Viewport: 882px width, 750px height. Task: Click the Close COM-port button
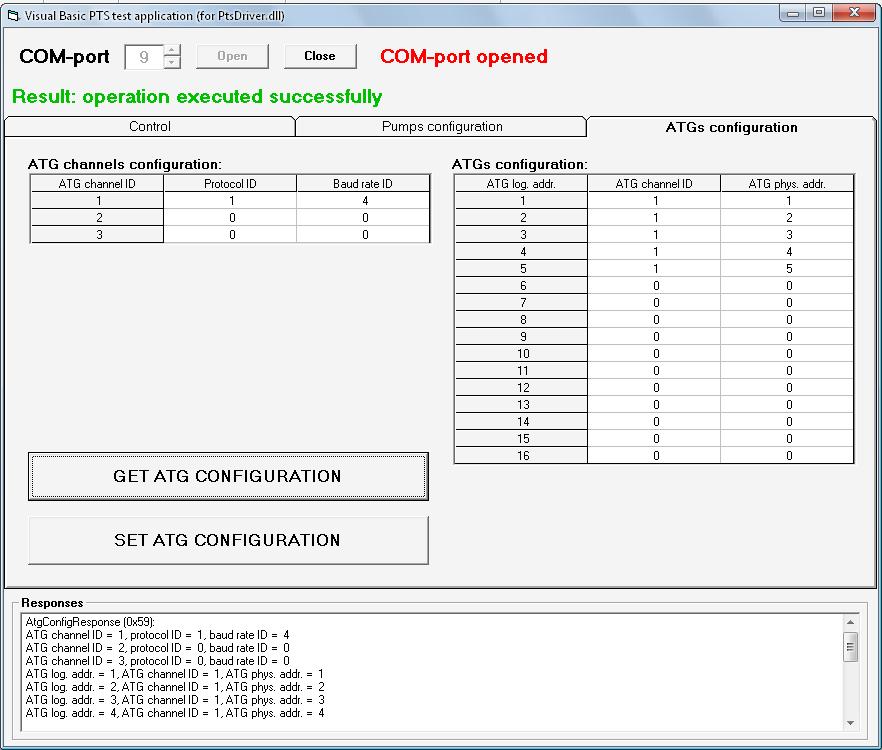click(320, 56)
